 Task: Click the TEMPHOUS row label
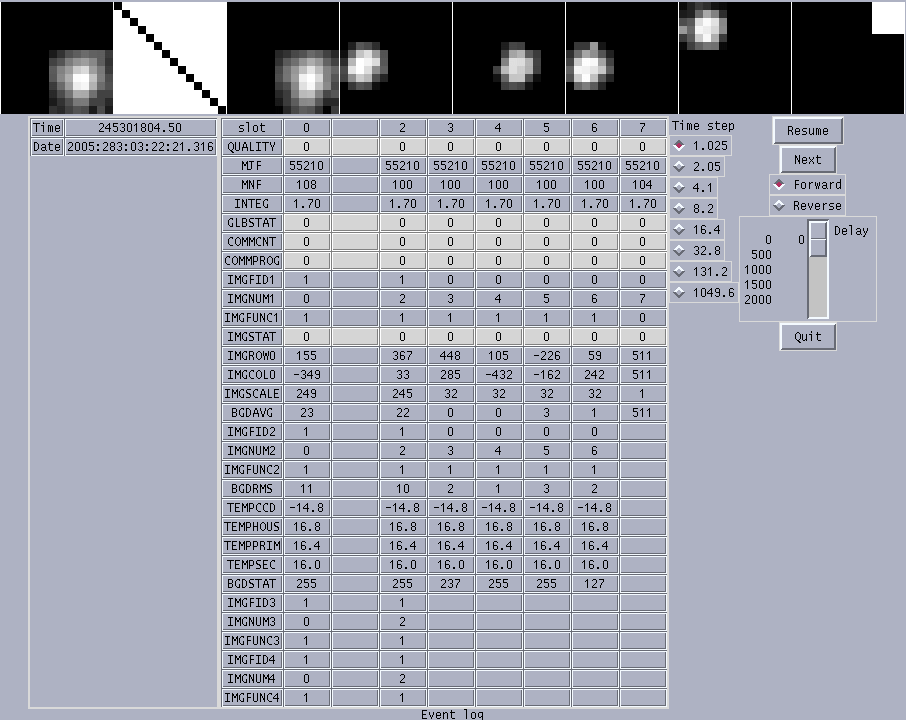(x=252, y=527)
